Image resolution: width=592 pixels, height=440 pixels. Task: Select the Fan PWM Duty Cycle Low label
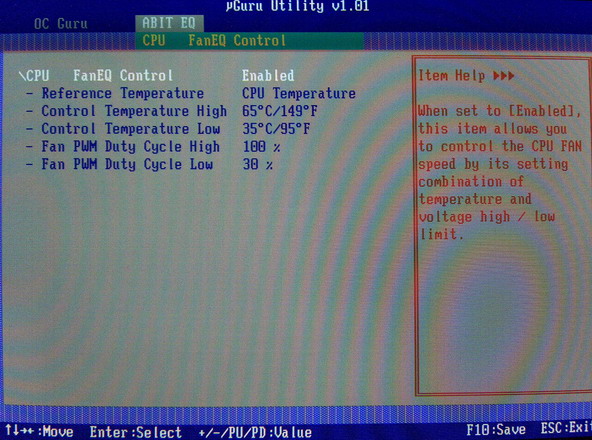(127, 164)
